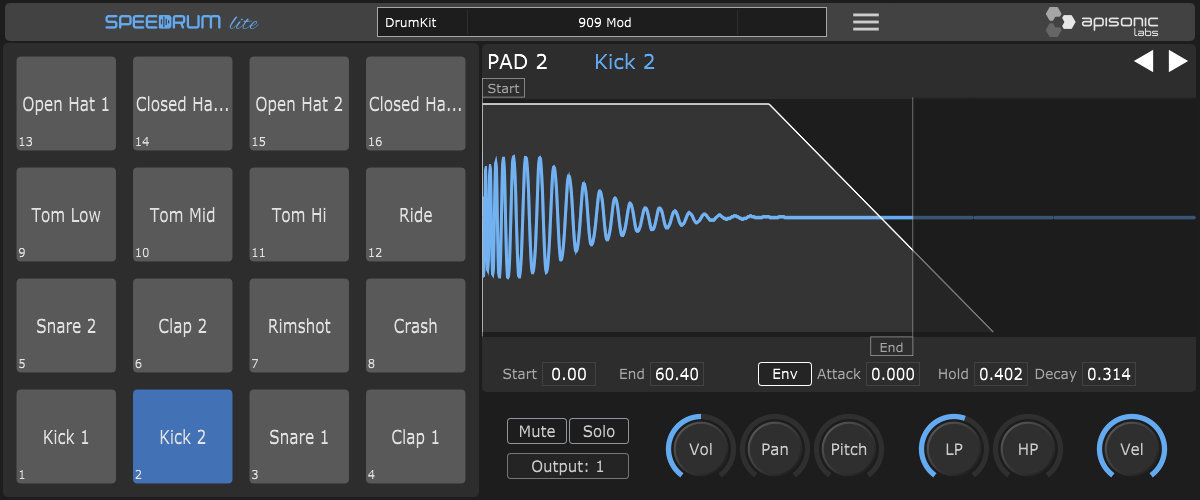Click the LP filter knob

click(x=954, y=449)
